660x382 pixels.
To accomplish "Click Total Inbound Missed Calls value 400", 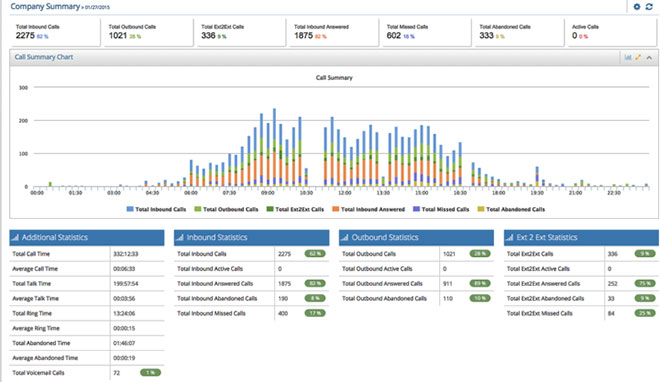I will (283, 313).
